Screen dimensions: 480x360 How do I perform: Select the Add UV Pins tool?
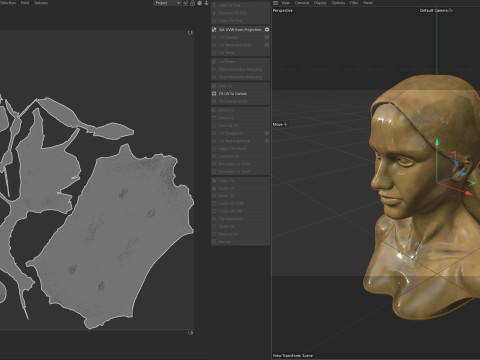241,5
